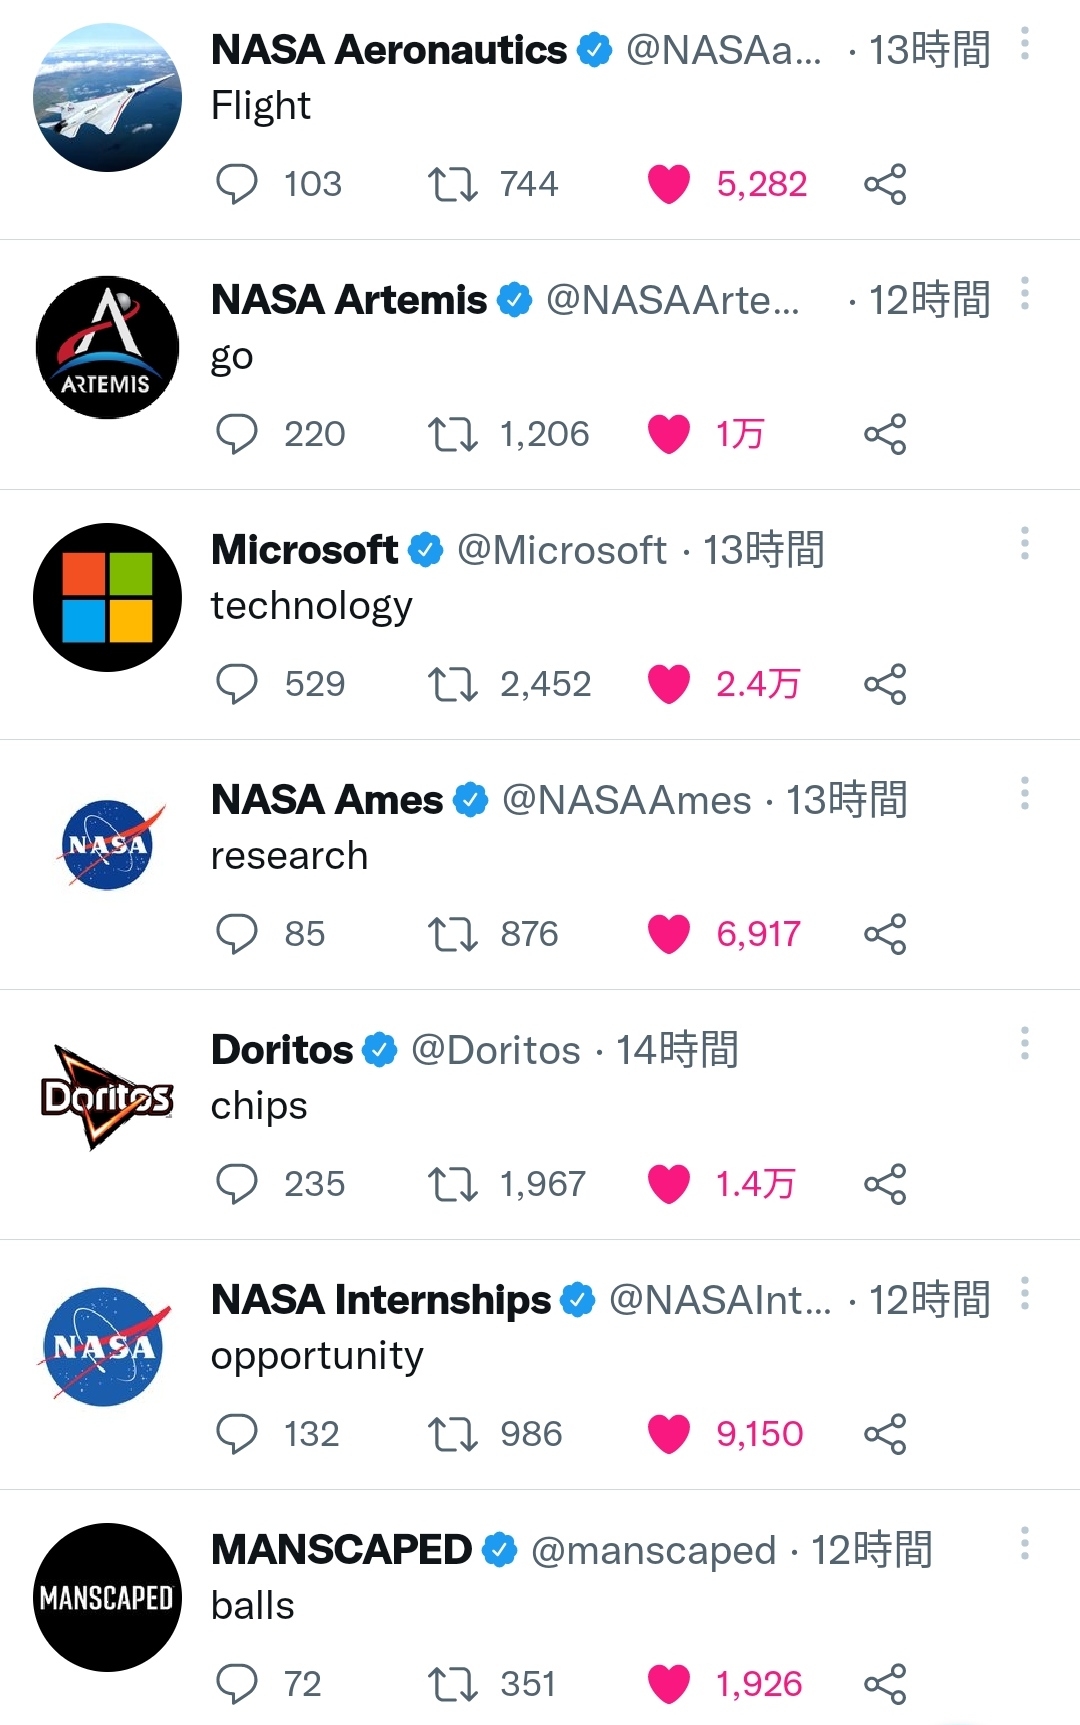Open the Doritos logo avatar
Screen dimensions: 1080x1725
tap(107, 1097)
